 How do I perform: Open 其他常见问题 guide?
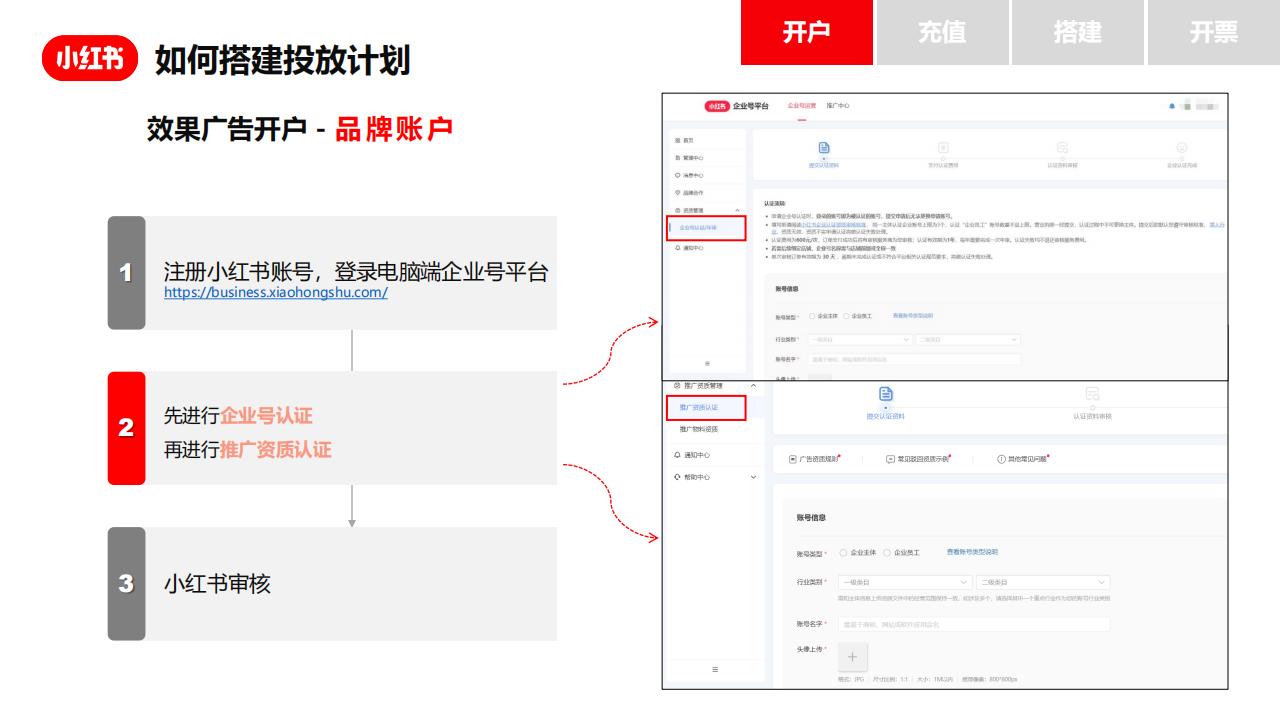pyautogui.click(x=1024, y=459)
